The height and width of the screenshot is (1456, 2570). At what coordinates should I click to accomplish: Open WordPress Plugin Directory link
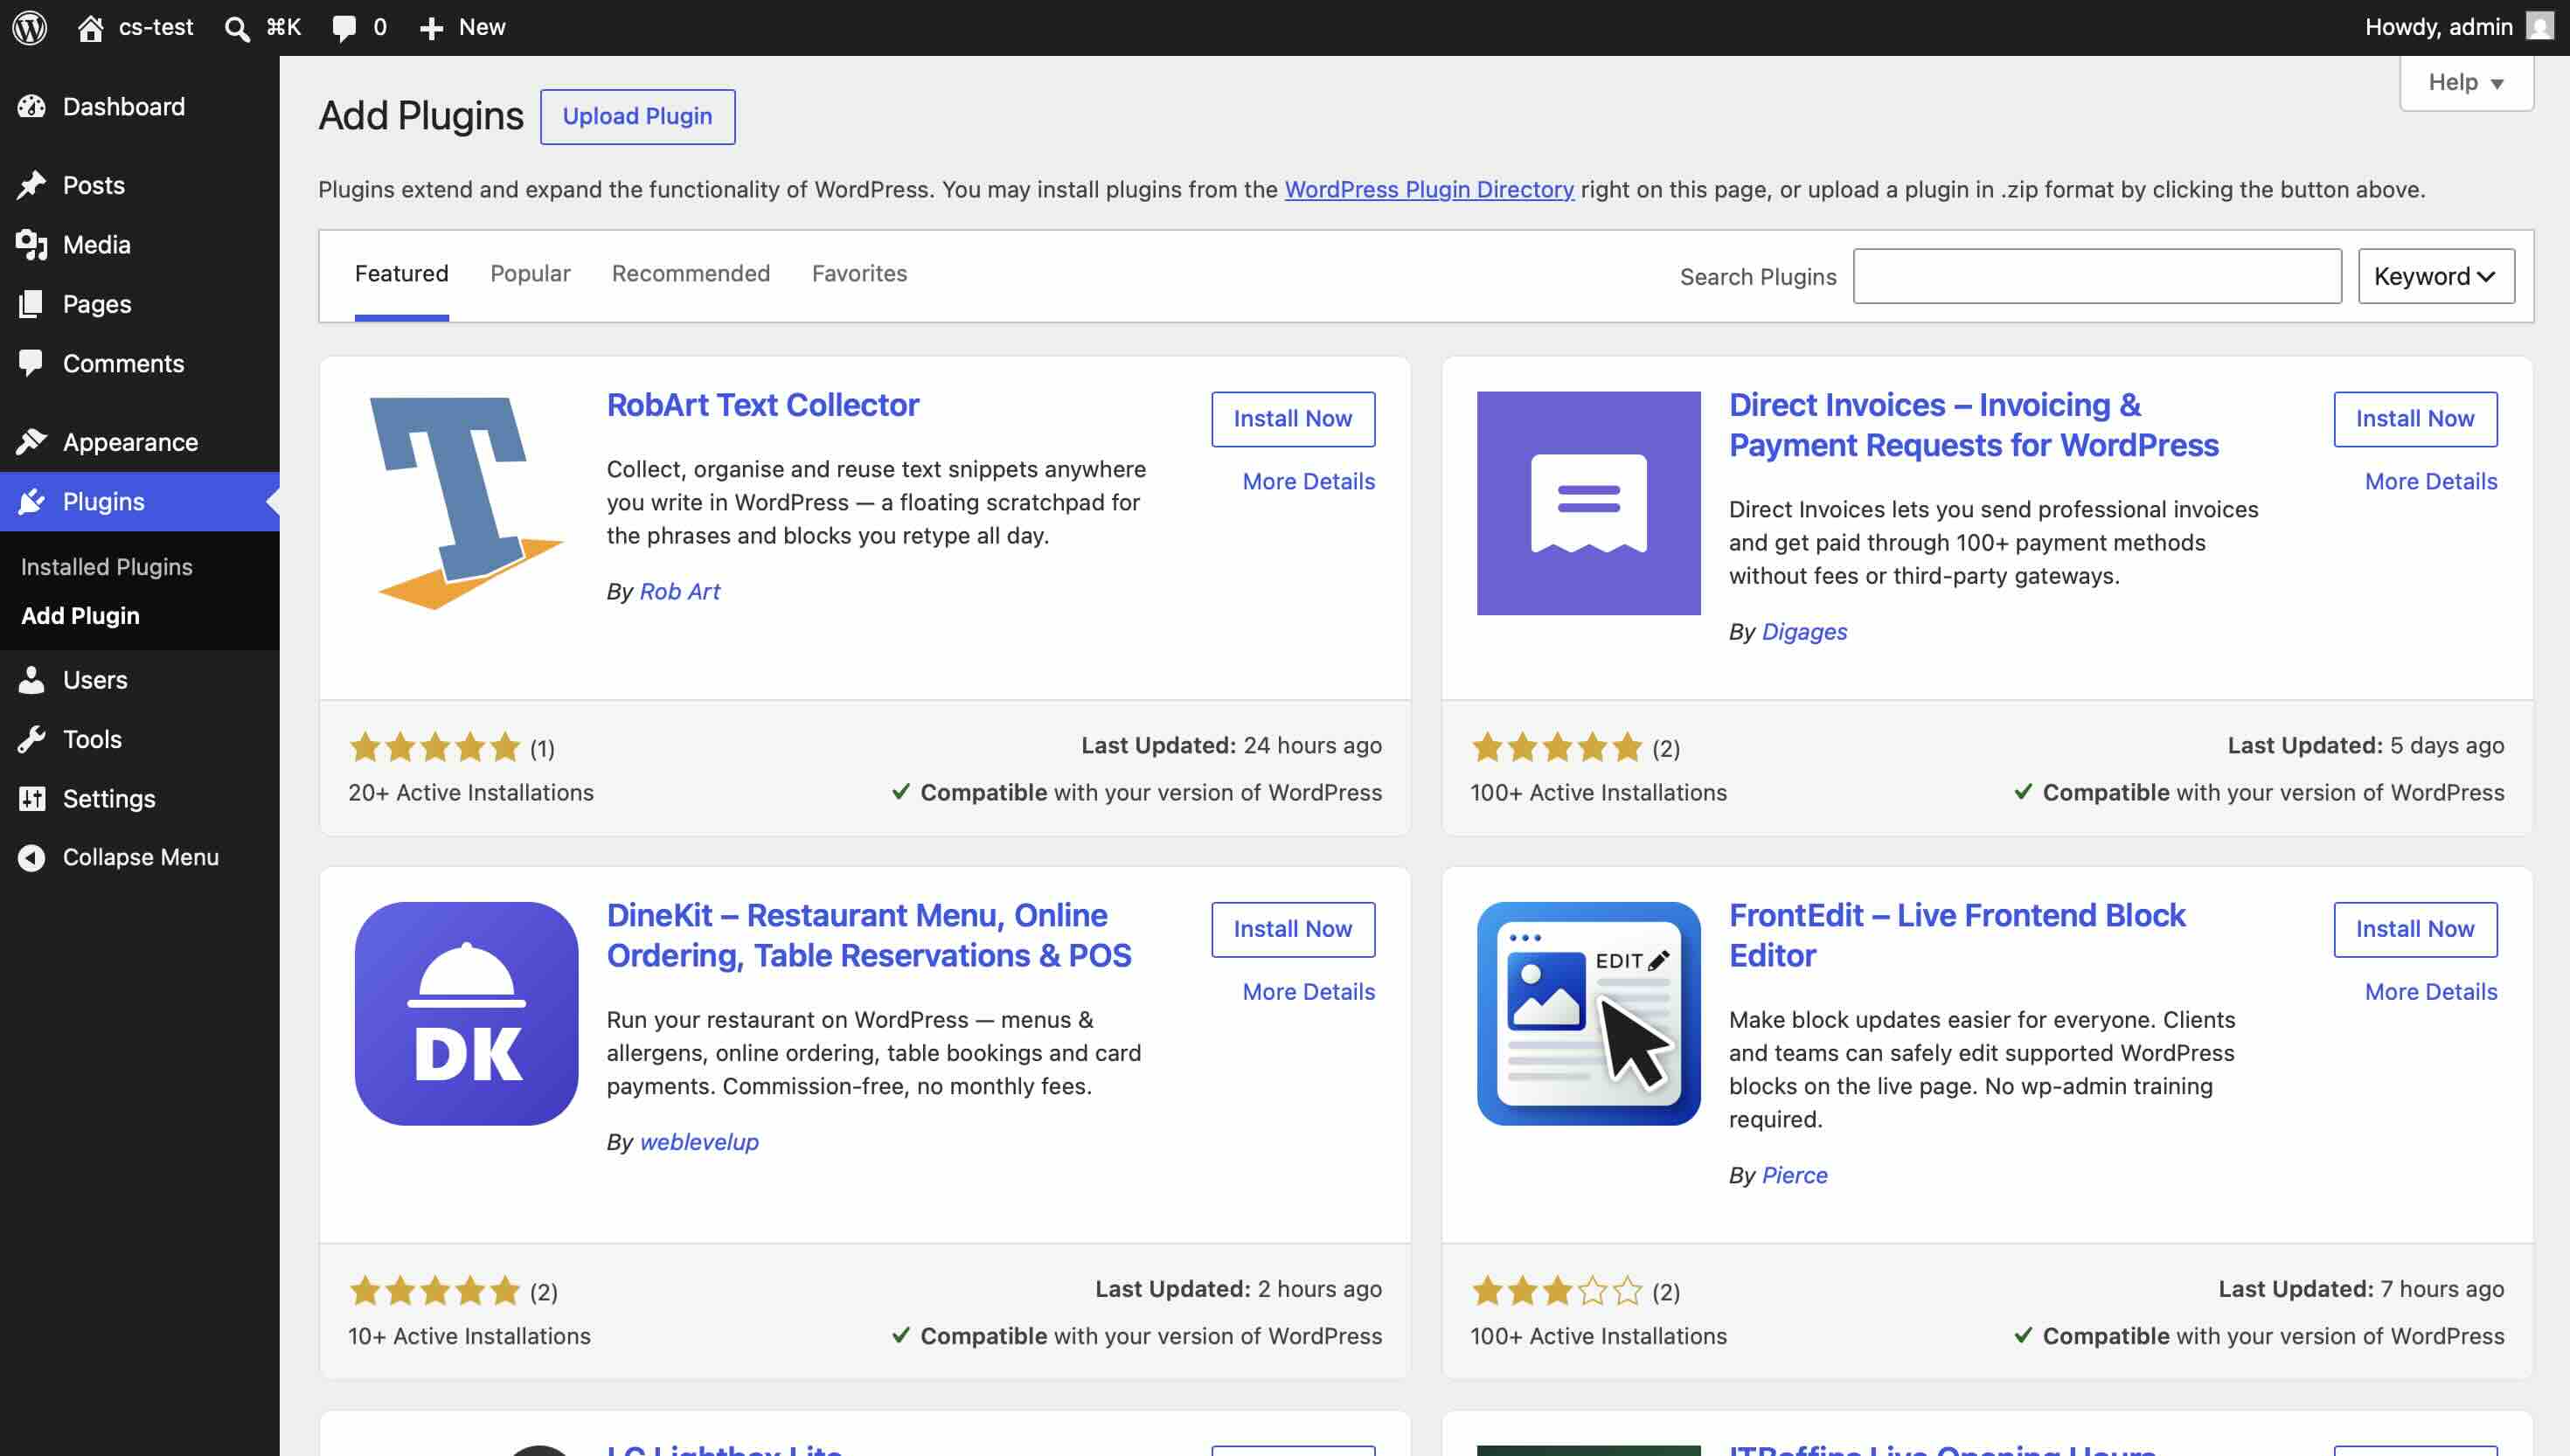1429,189
